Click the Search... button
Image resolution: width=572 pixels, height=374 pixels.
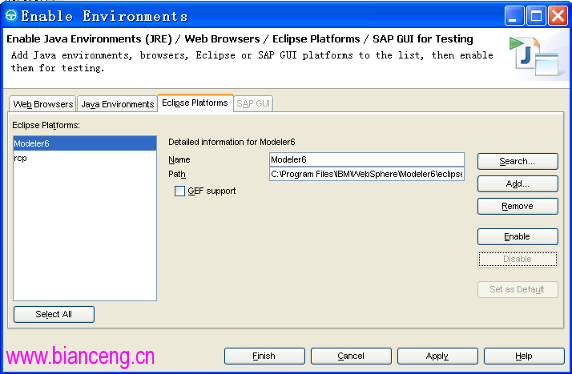517,161
